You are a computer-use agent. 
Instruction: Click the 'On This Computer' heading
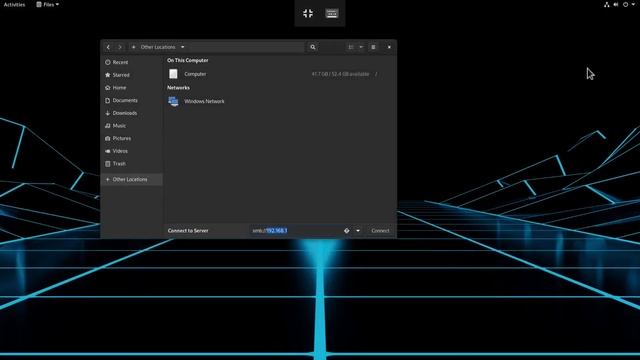[187, 60]
